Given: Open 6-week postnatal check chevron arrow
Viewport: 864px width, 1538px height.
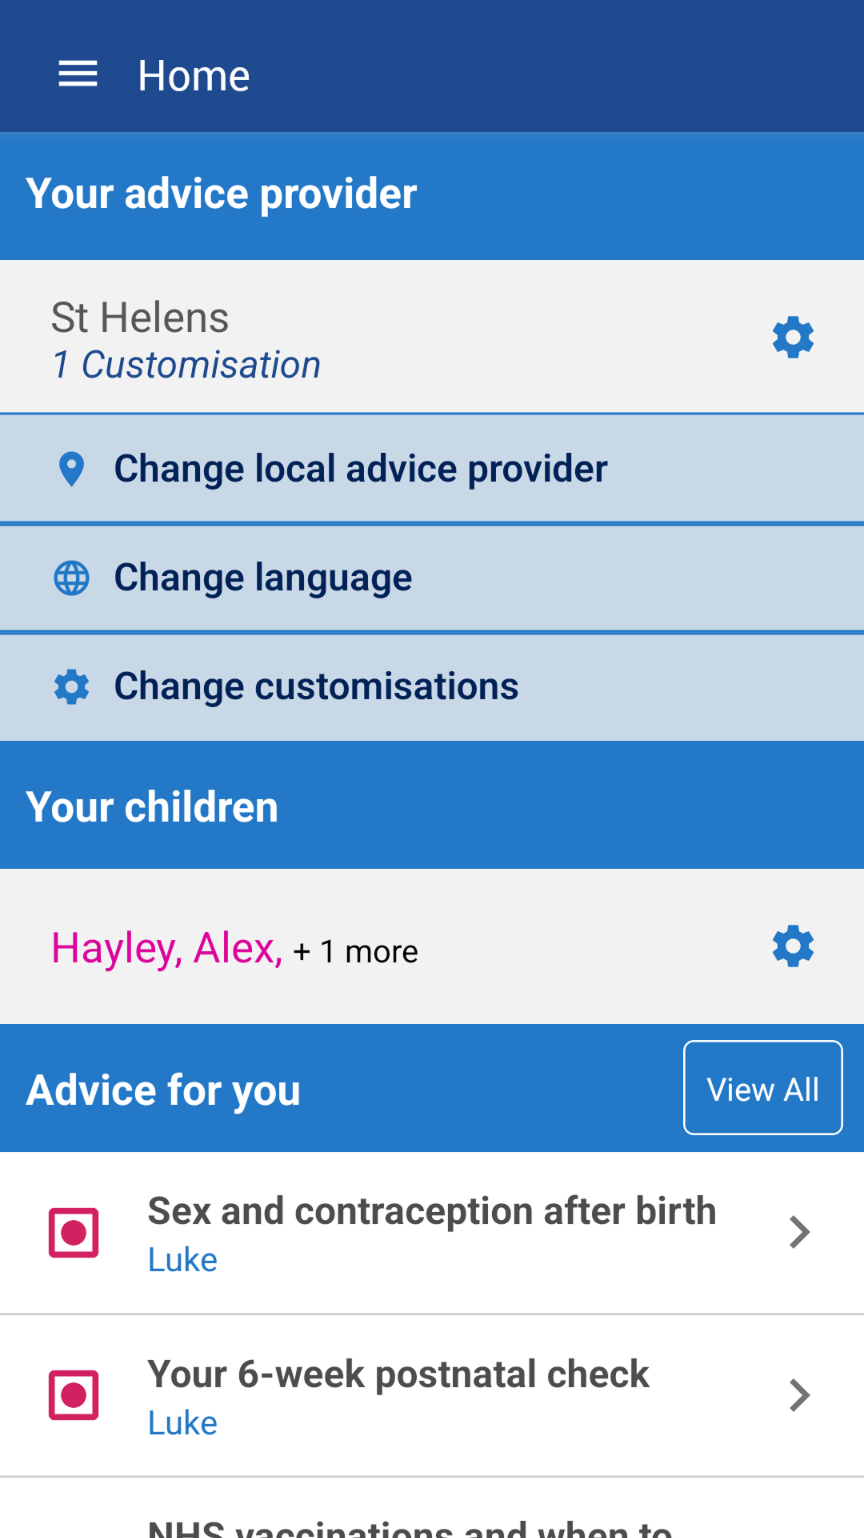Looking at the screenshot, I should point(798,1395).
